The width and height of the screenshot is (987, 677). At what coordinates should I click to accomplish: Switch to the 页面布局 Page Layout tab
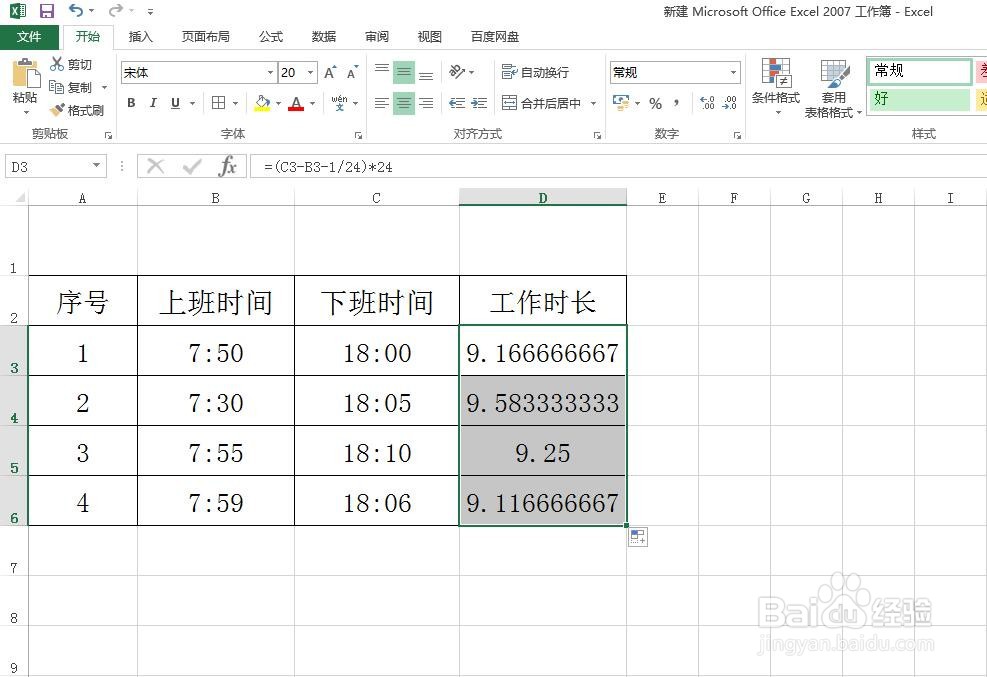pyautogui.click(x=205, y=36)
